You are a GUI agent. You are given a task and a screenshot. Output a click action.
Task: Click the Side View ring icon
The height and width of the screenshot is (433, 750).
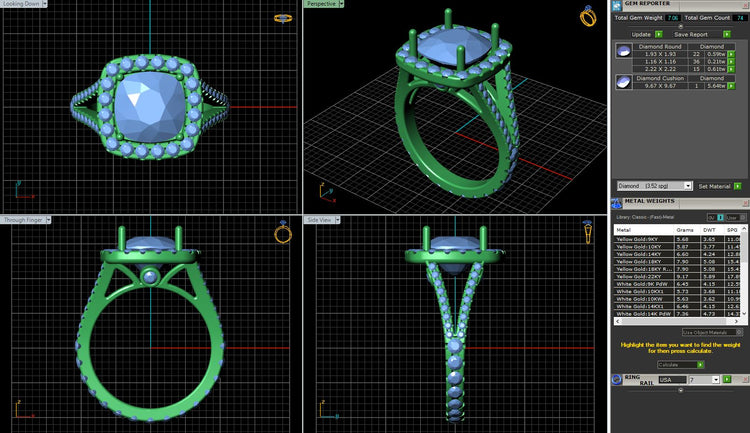click(587, 234)
